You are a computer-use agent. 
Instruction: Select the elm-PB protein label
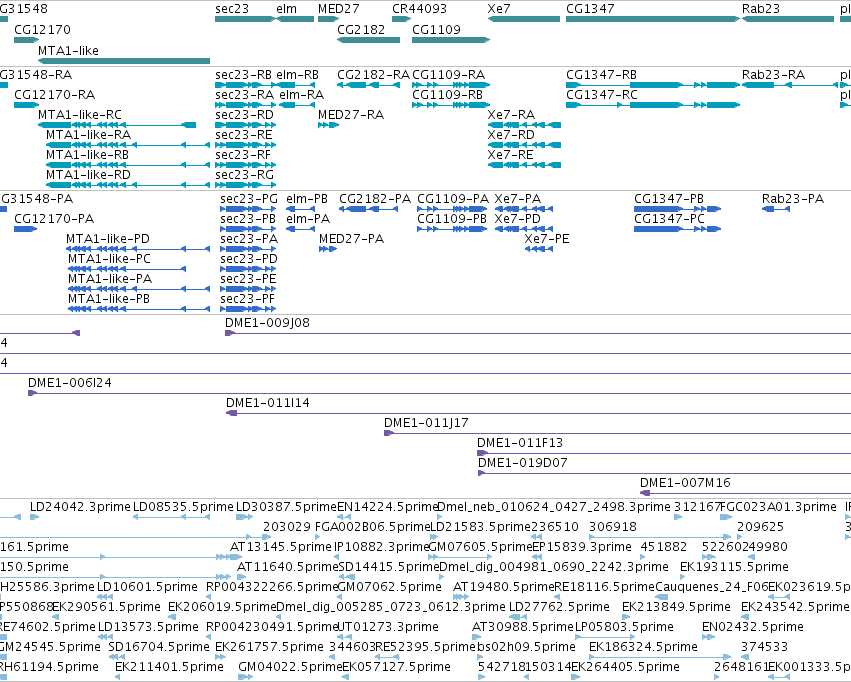click(x=307, y=199)
